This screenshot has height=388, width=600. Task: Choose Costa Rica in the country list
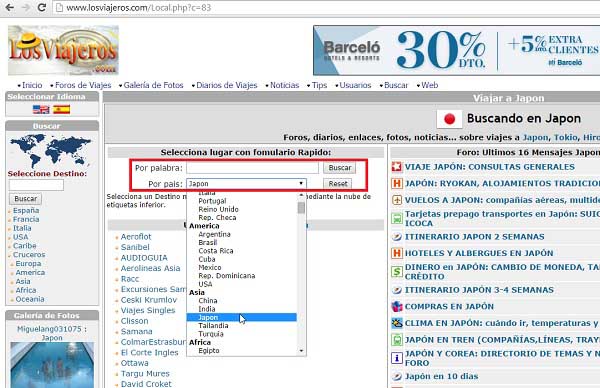tap(216, 251)
